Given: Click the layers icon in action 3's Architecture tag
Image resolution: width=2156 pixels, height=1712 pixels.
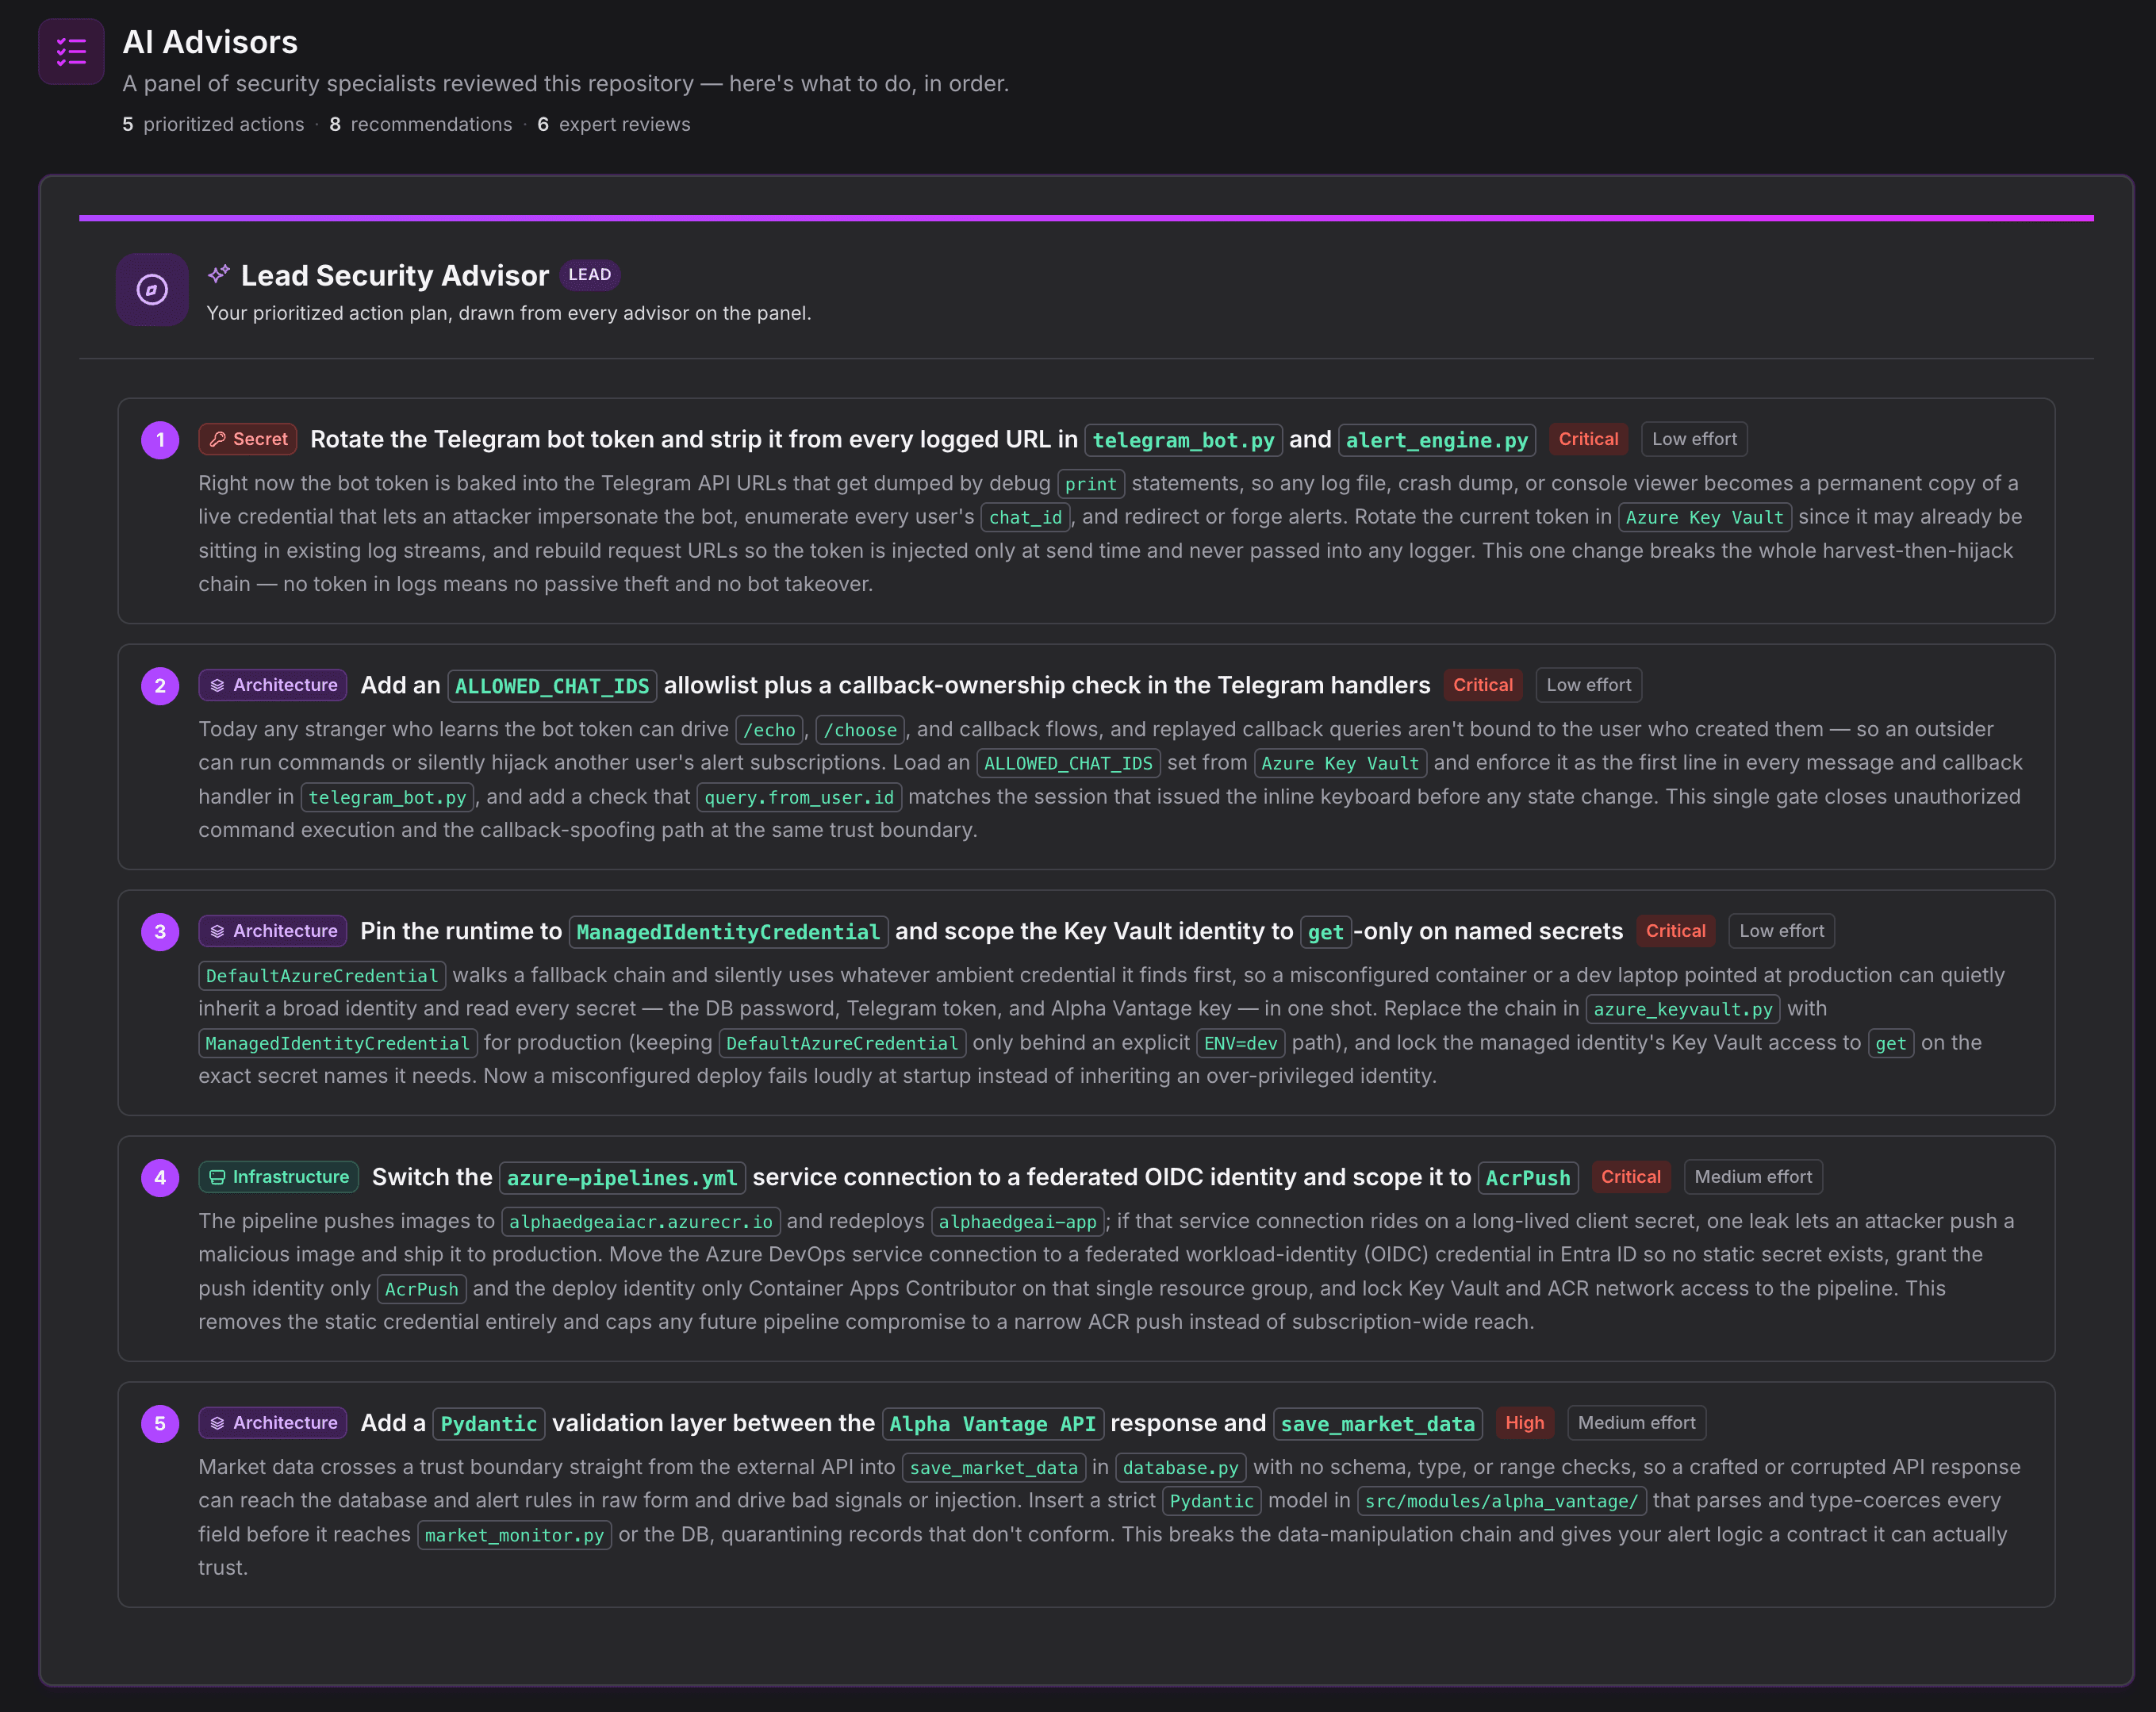Looking at the screenshot, I should (218, 931).
